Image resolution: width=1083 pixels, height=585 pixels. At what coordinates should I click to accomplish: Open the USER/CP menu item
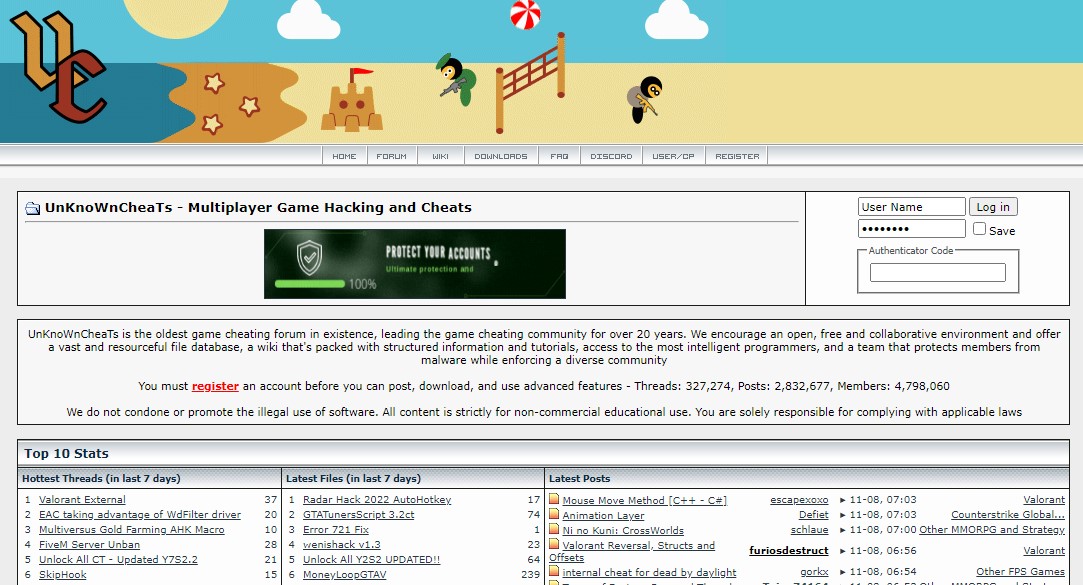[673, 156]
